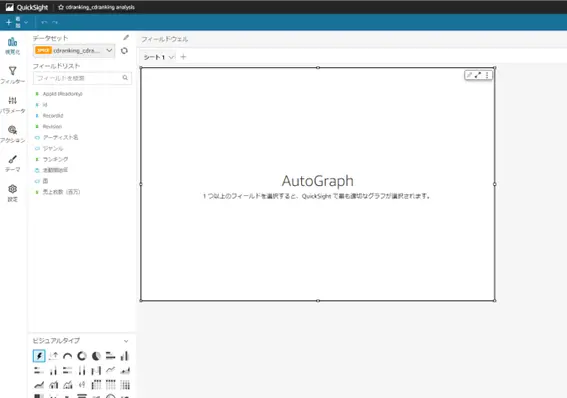Image resolution: width=567 pixels, height=398 pixels.
Task: Choose the stacked area line chart type
Action: click(39, 385)
